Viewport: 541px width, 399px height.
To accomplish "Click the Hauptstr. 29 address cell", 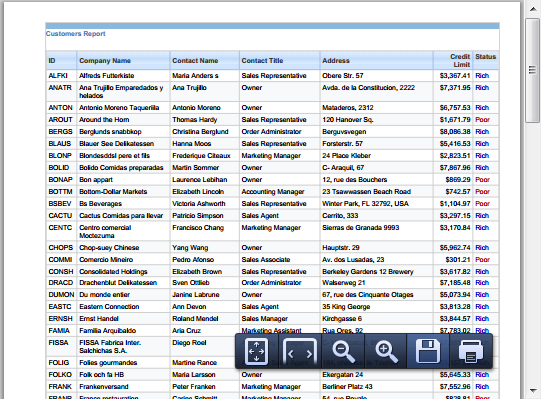I will click(376, 247).
